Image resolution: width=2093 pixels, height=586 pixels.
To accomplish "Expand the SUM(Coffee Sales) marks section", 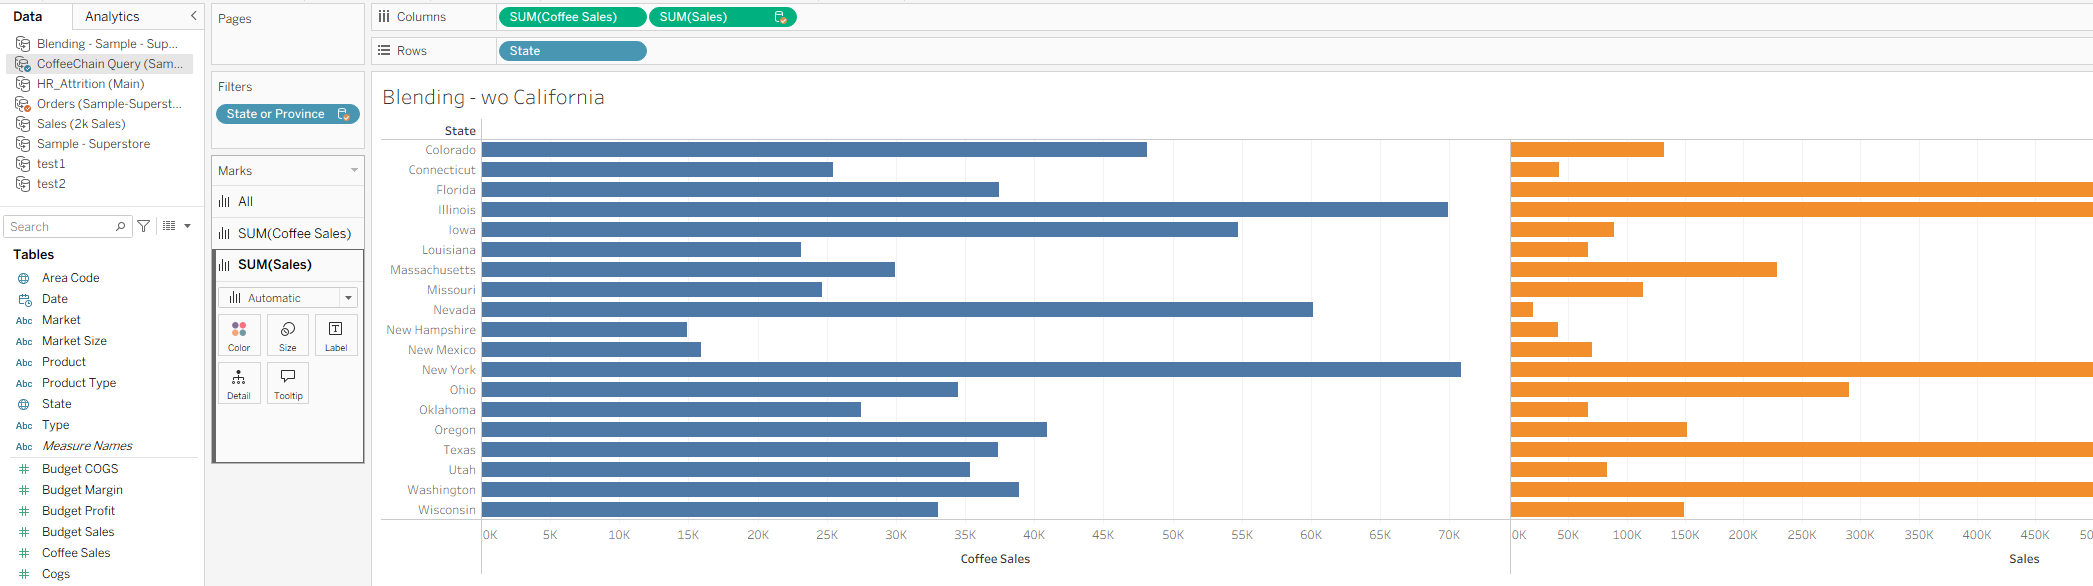I will [294, 233].
